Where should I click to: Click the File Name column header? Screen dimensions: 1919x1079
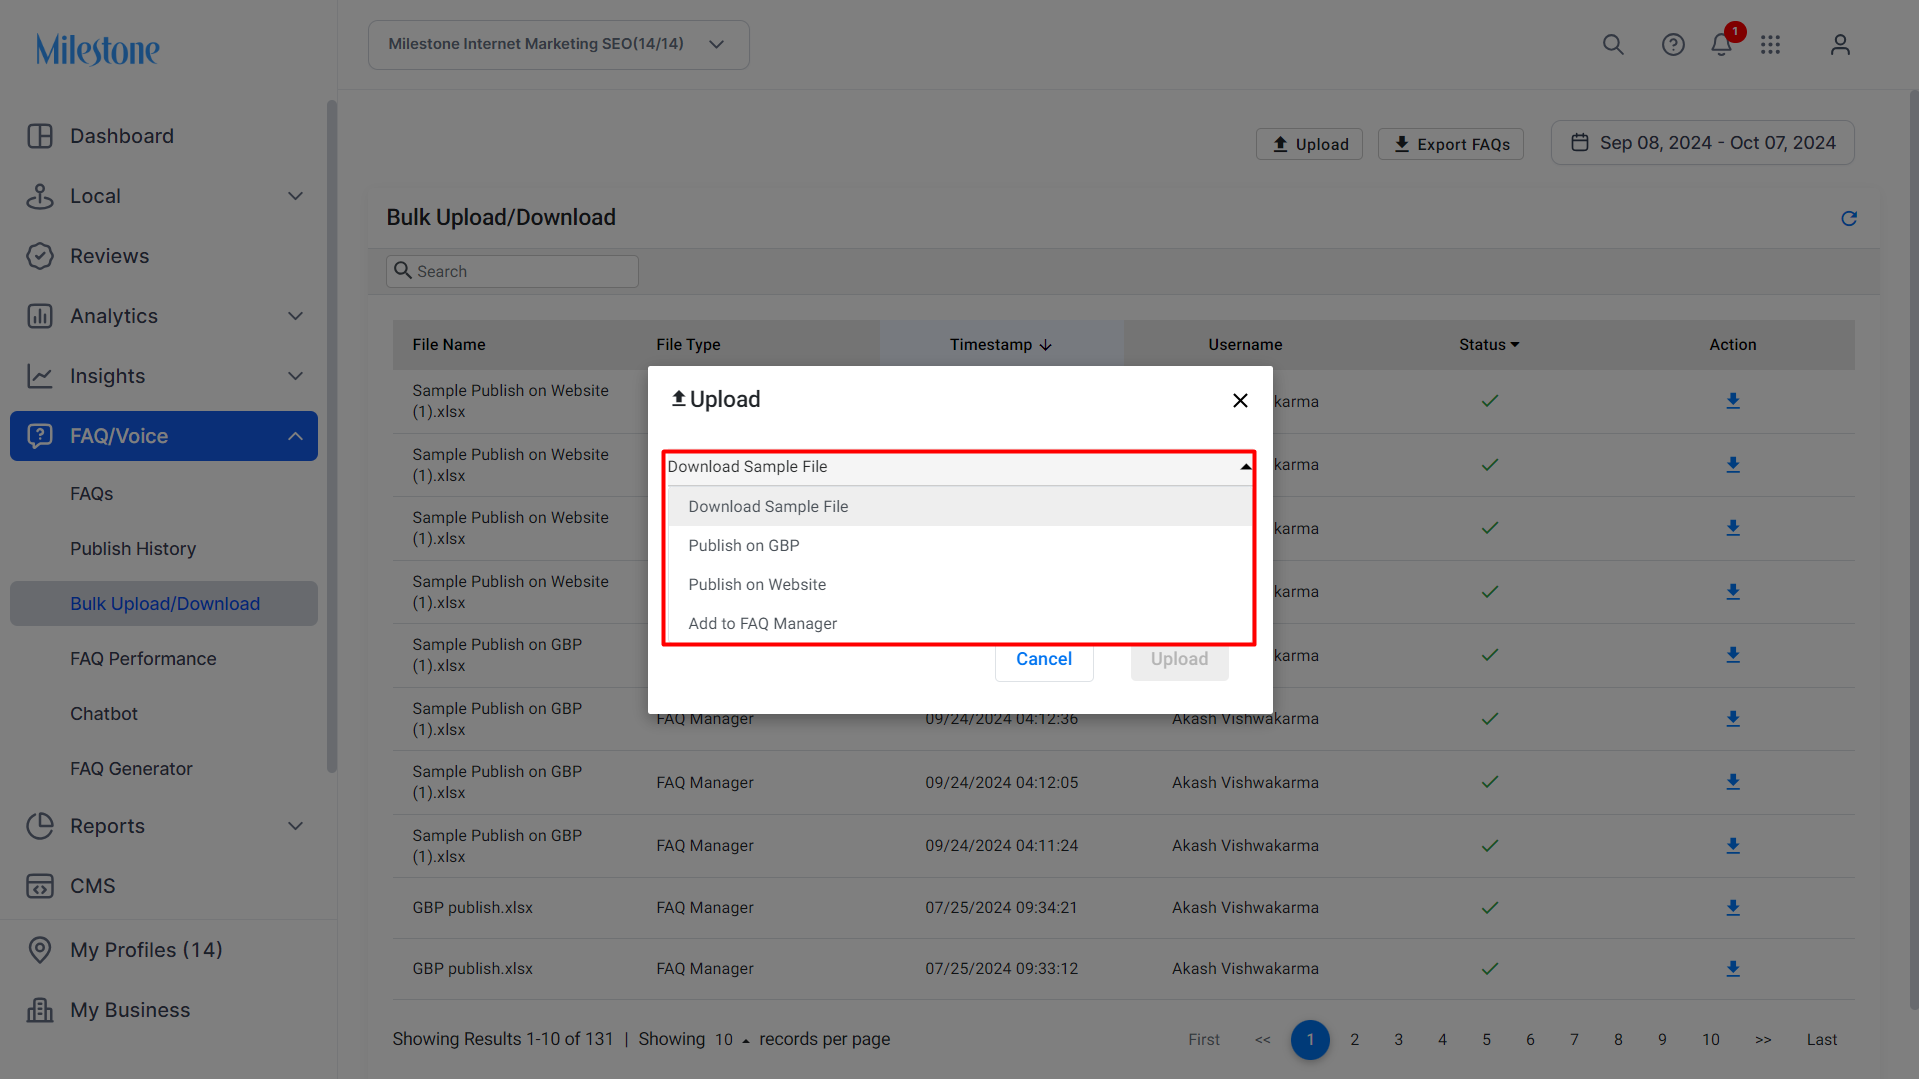449,345
